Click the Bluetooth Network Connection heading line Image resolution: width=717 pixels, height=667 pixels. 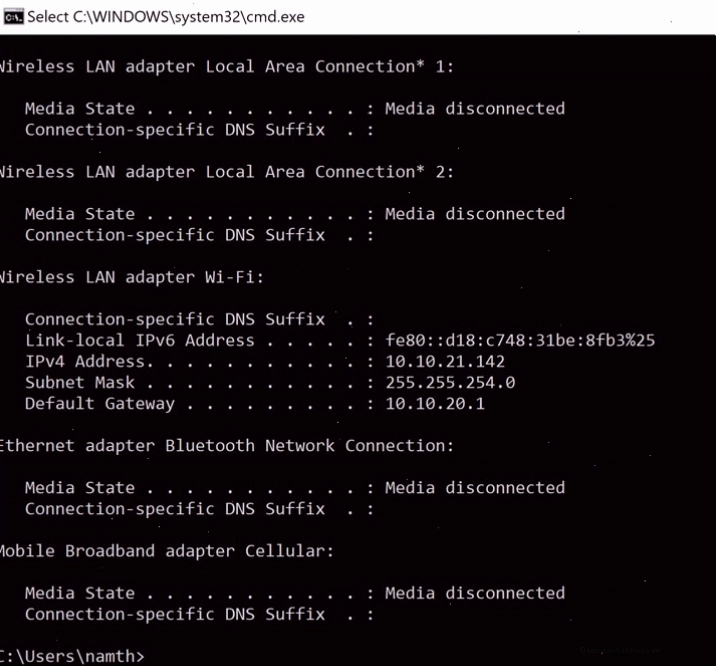point(226,446)
